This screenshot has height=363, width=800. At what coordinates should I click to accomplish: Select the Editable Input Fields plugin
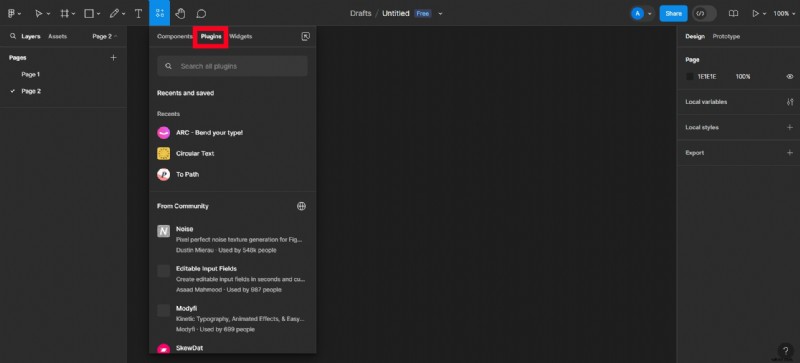(x=232, y=279)
